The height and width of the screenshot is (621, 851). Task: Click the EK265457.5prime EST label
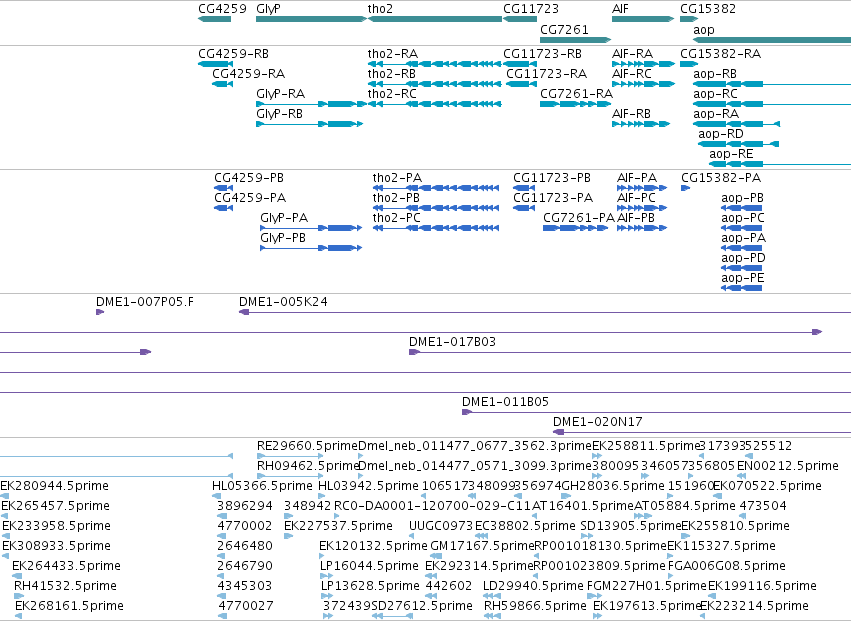click(x=55, y=506)
